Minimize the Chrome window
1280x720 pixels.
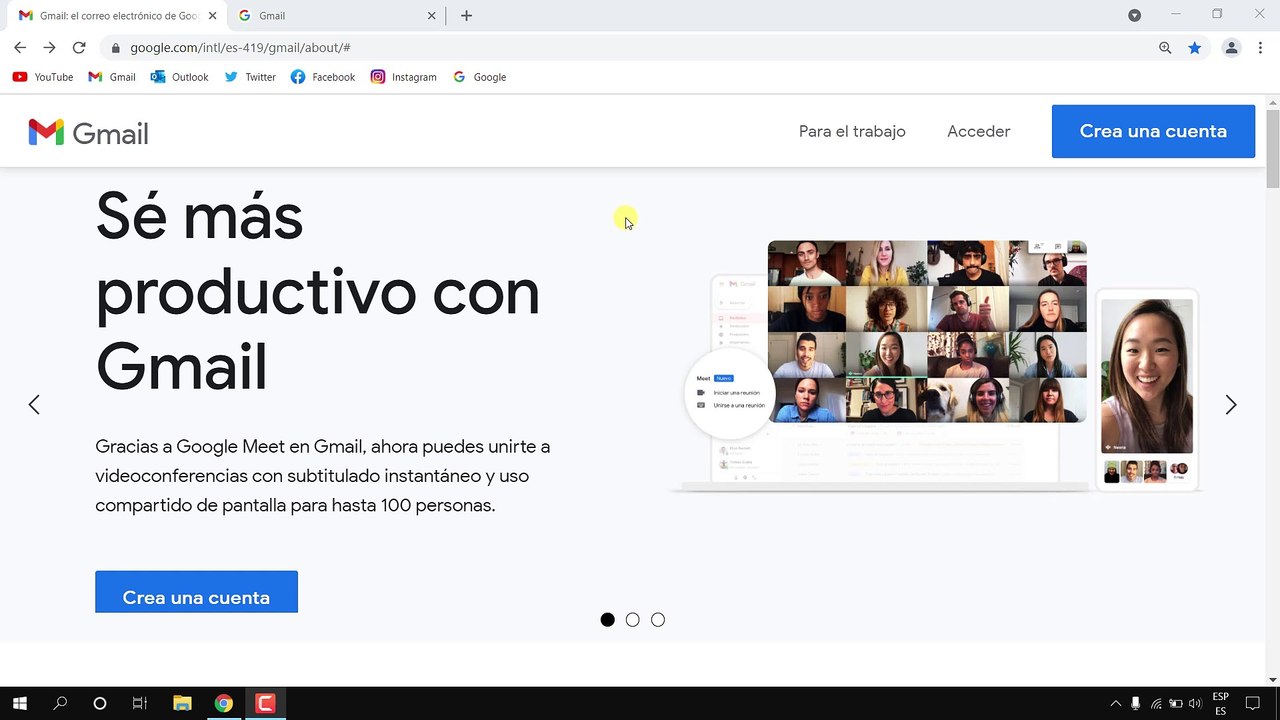point(1176,14)
